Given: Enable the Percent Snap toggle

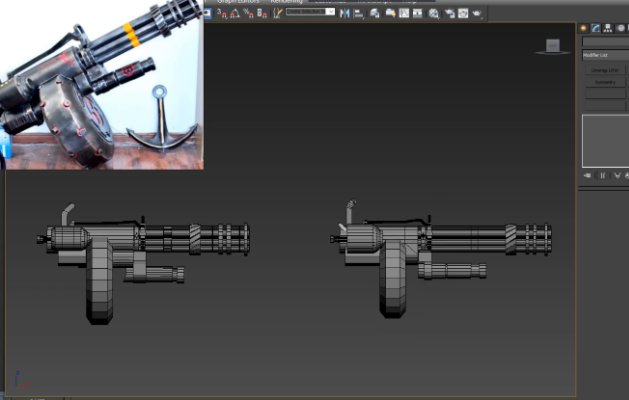Looking at the screenshot, I should 247,13.
